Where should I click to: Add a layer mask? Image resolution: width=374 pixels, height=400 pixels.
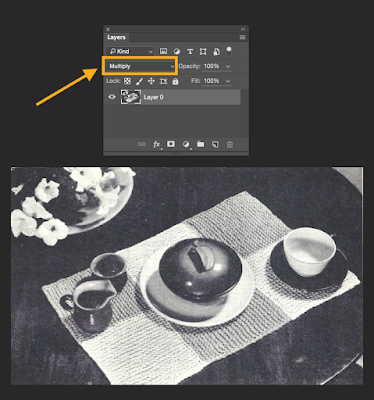click(171, 144)
